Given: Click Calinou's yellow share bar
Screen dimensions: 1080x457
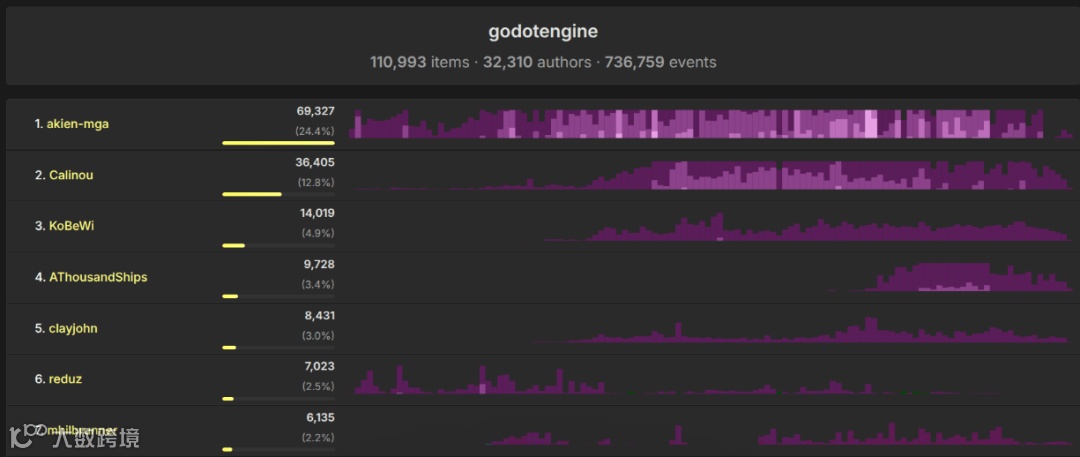Looking at the screenshot, I should [x=251, y=194].
